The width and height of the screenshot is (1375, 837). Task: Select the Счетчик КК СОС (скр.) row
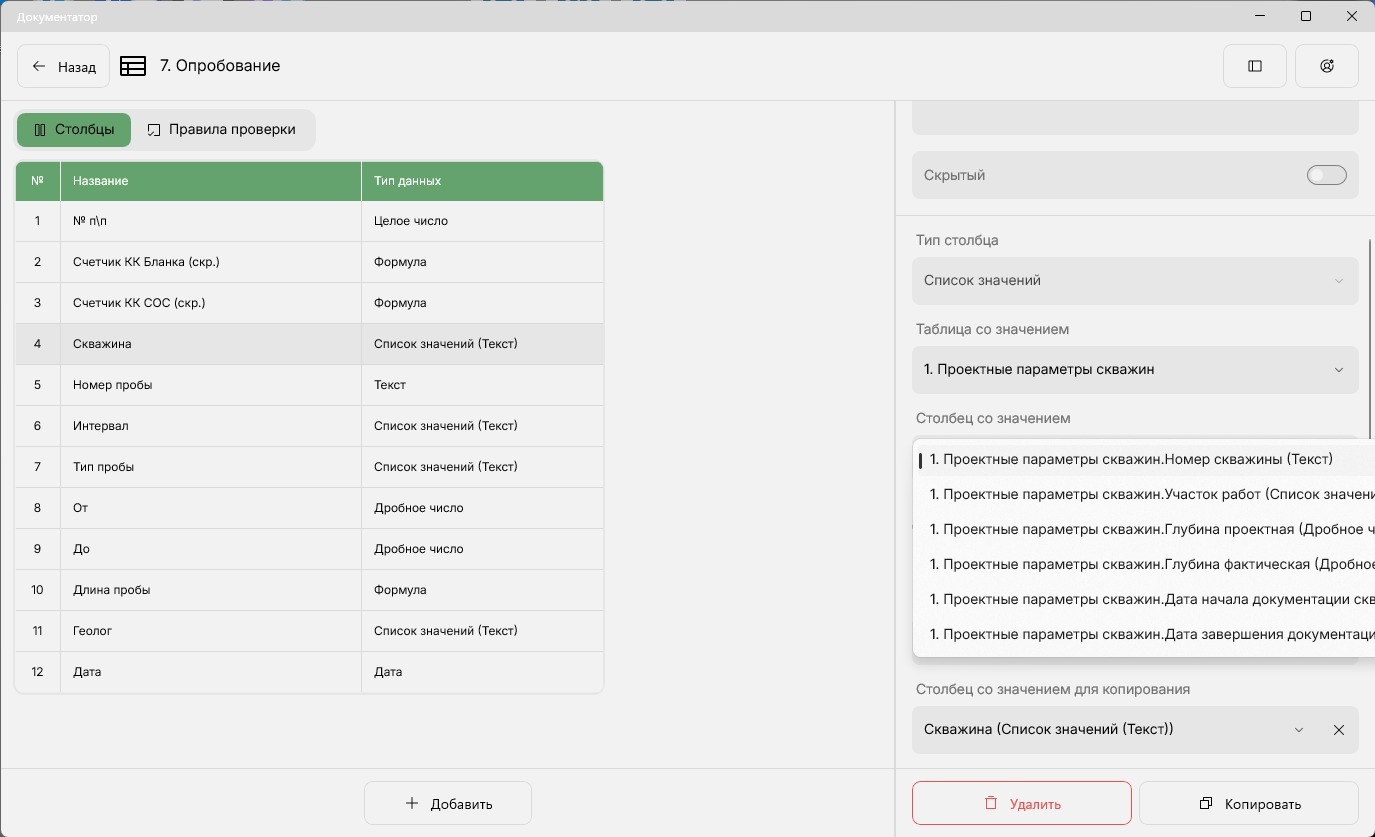309,303
